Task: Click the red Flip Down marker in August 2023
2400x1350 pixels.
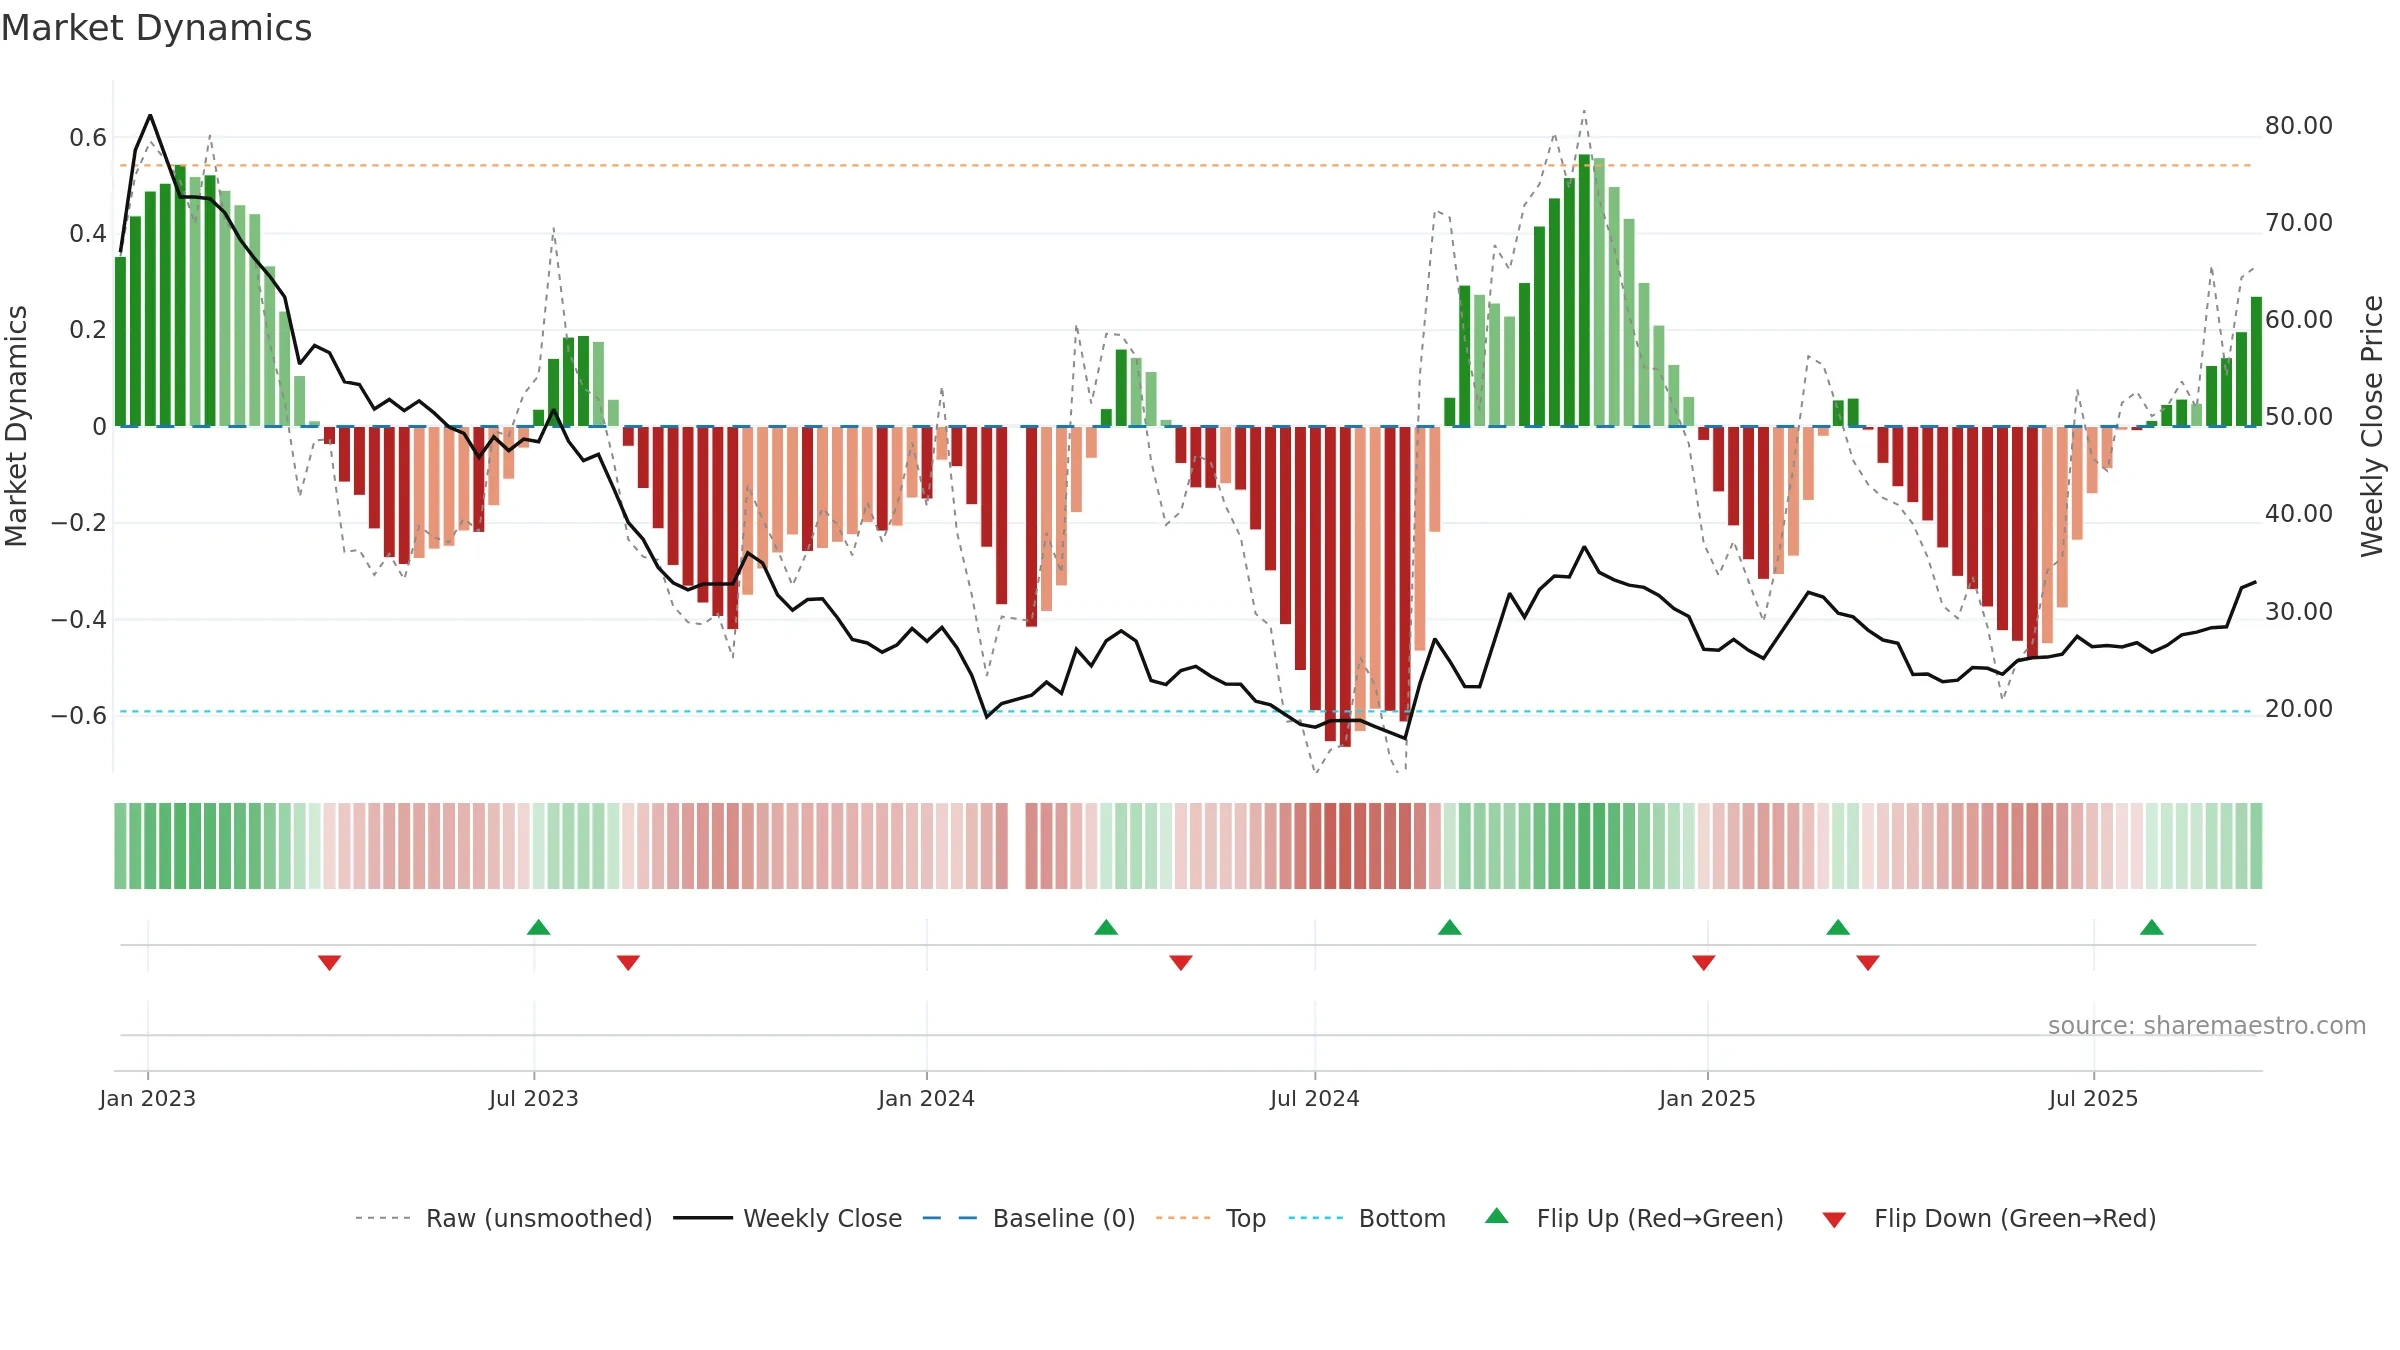Action: tap(628, 962)
